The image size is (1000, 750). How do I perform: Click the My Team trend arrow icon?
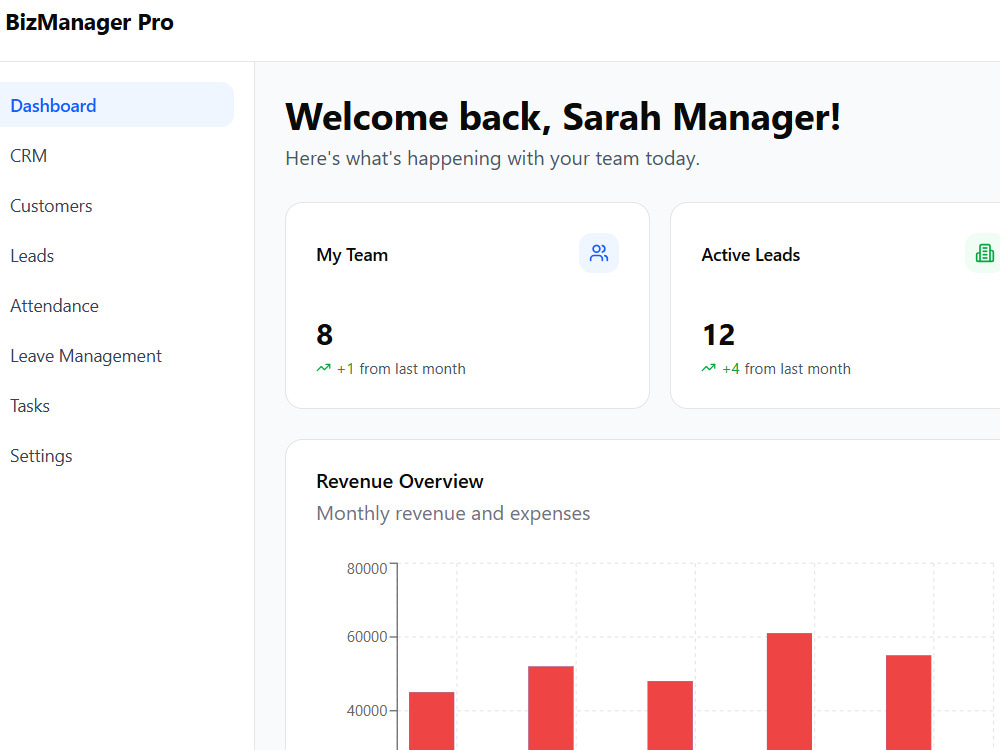(323, 368)
